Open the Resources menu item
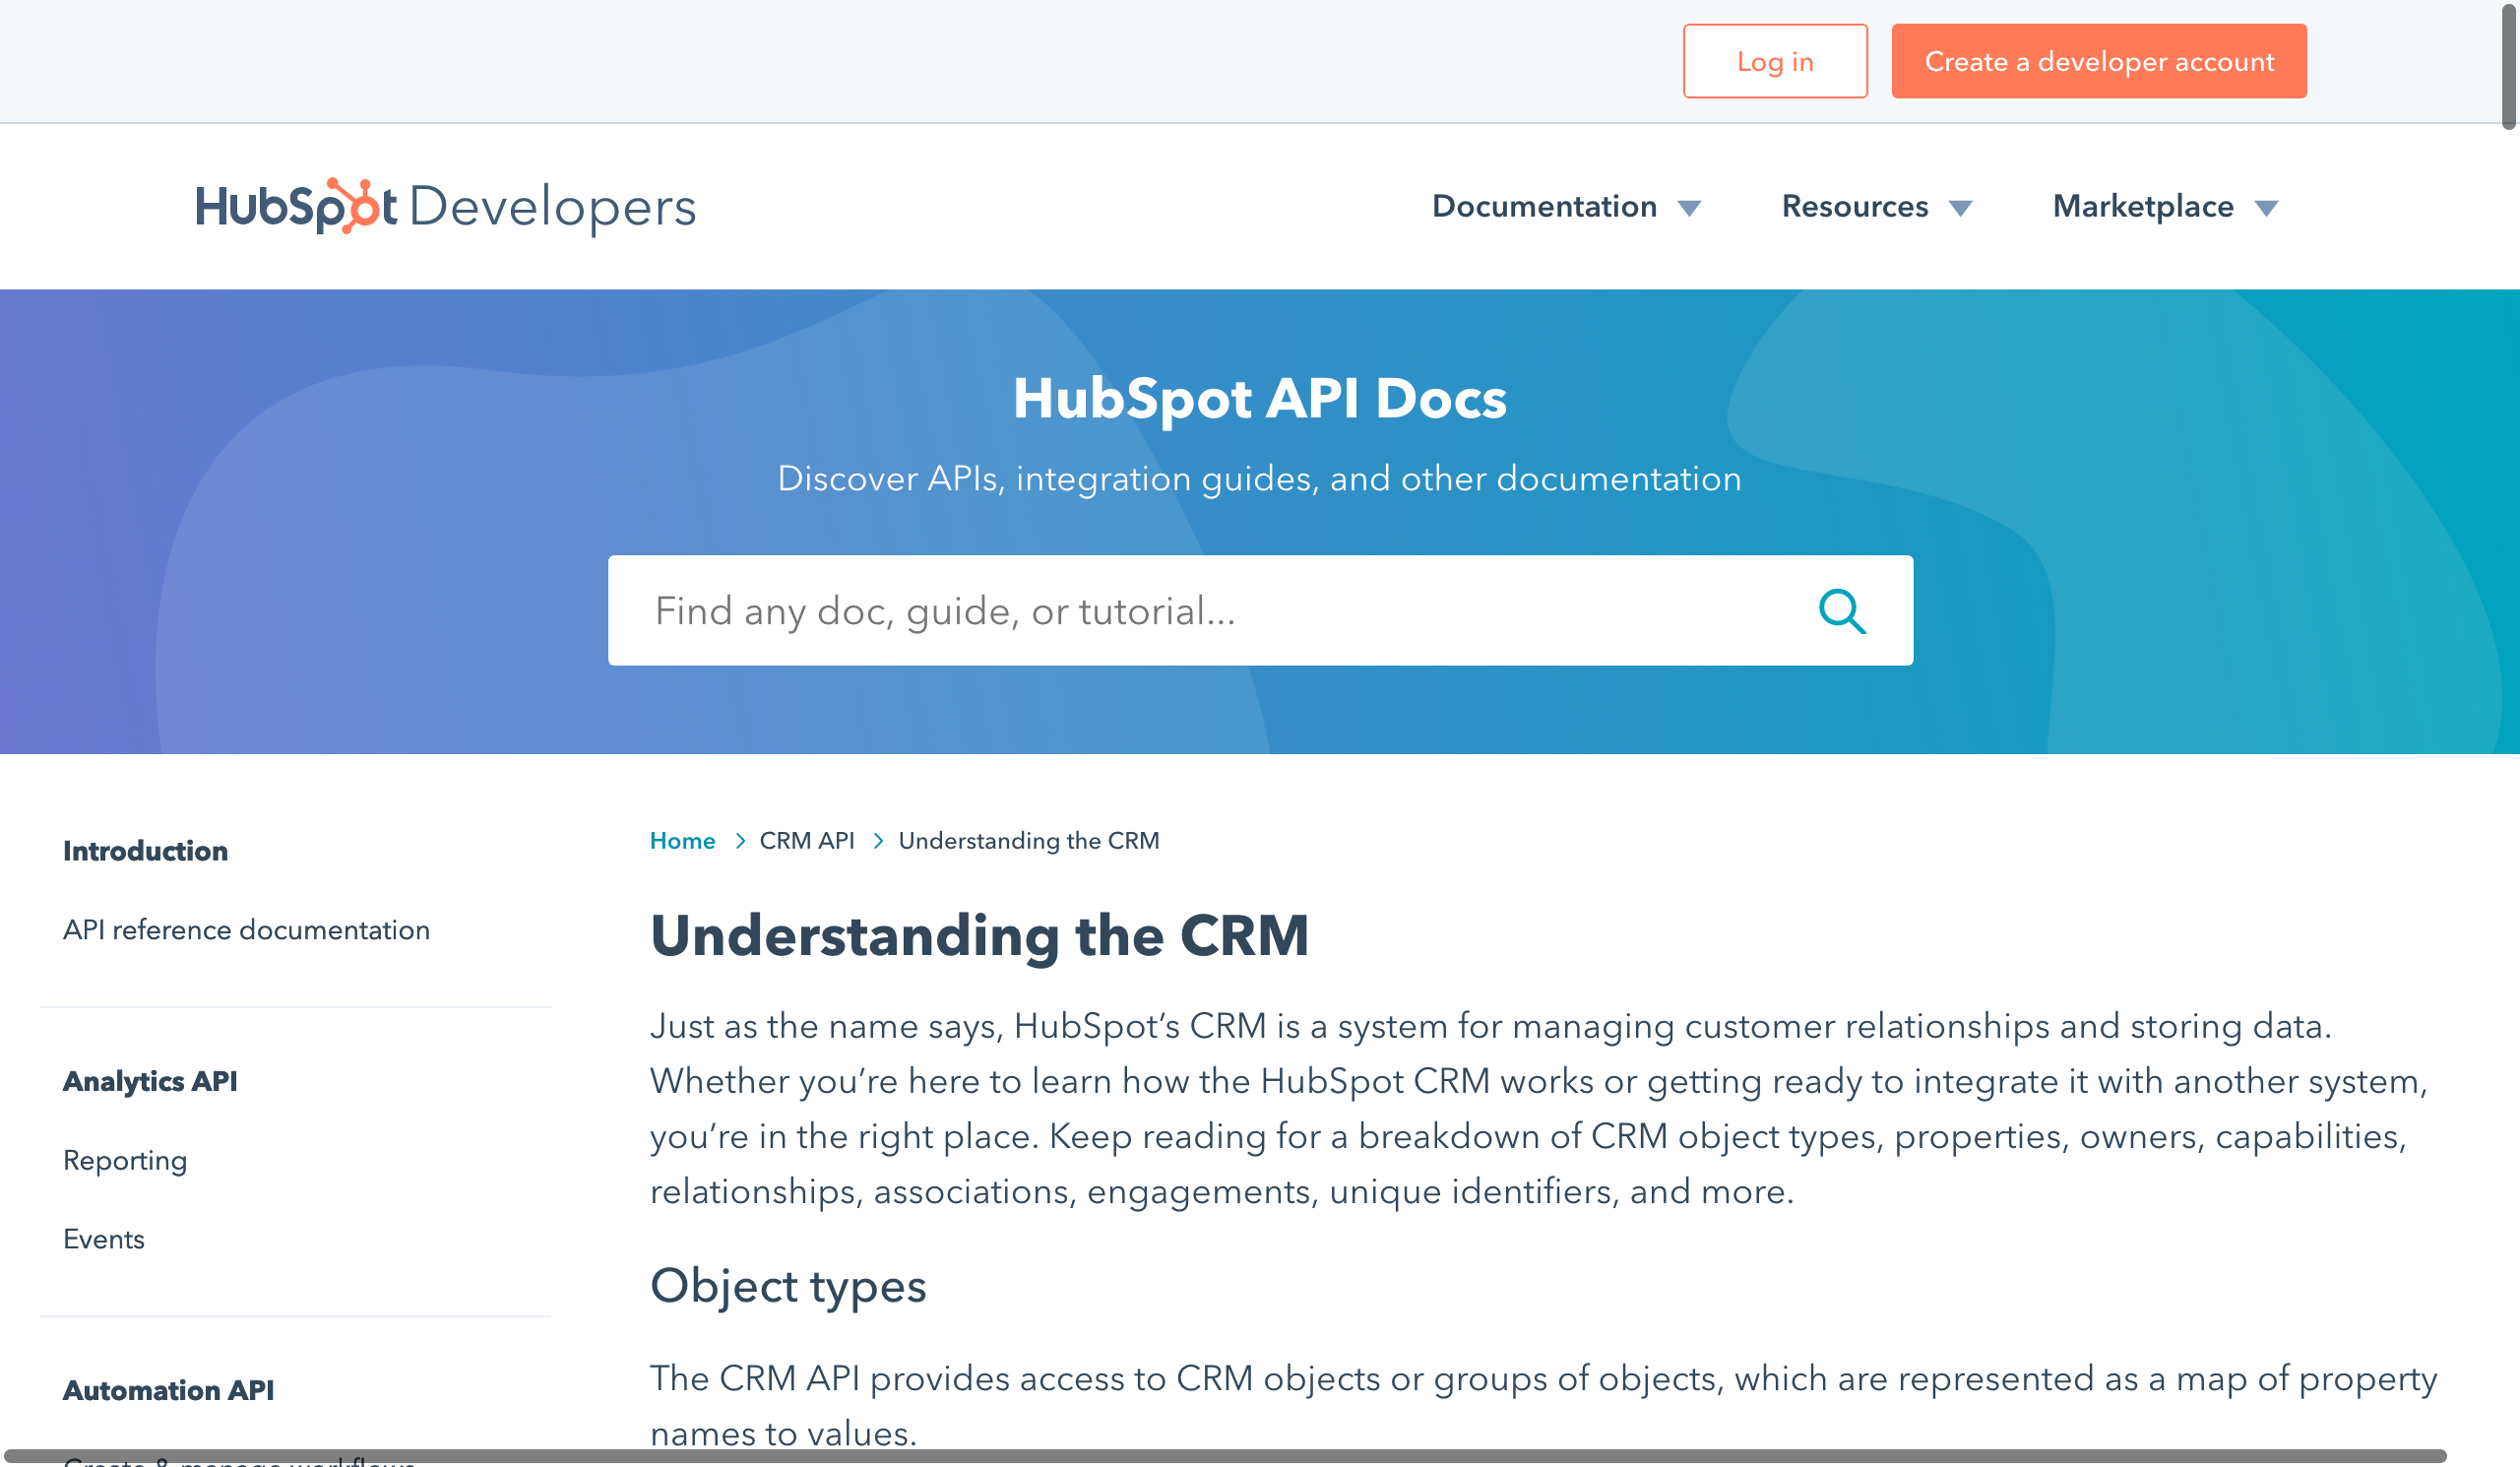2520x1467 pixels. 1854,206
